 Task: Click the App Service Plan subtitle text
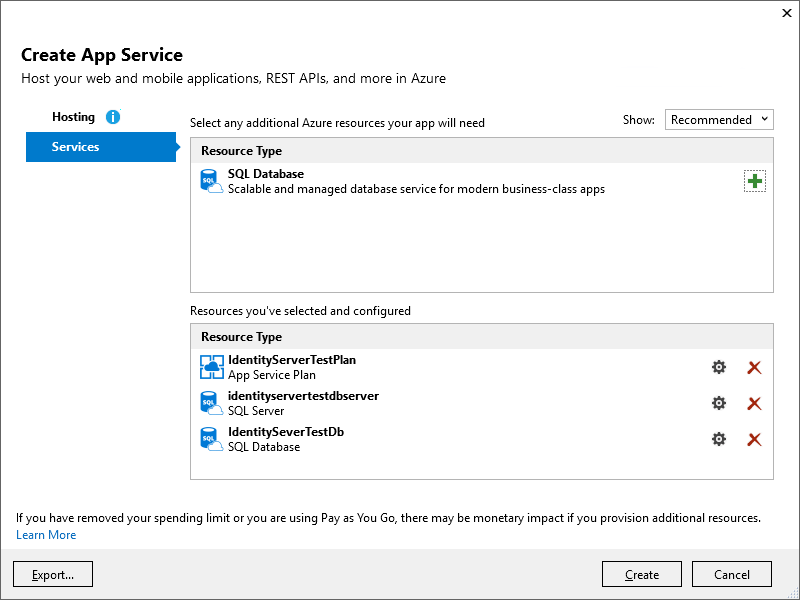[x=272, y=375]
